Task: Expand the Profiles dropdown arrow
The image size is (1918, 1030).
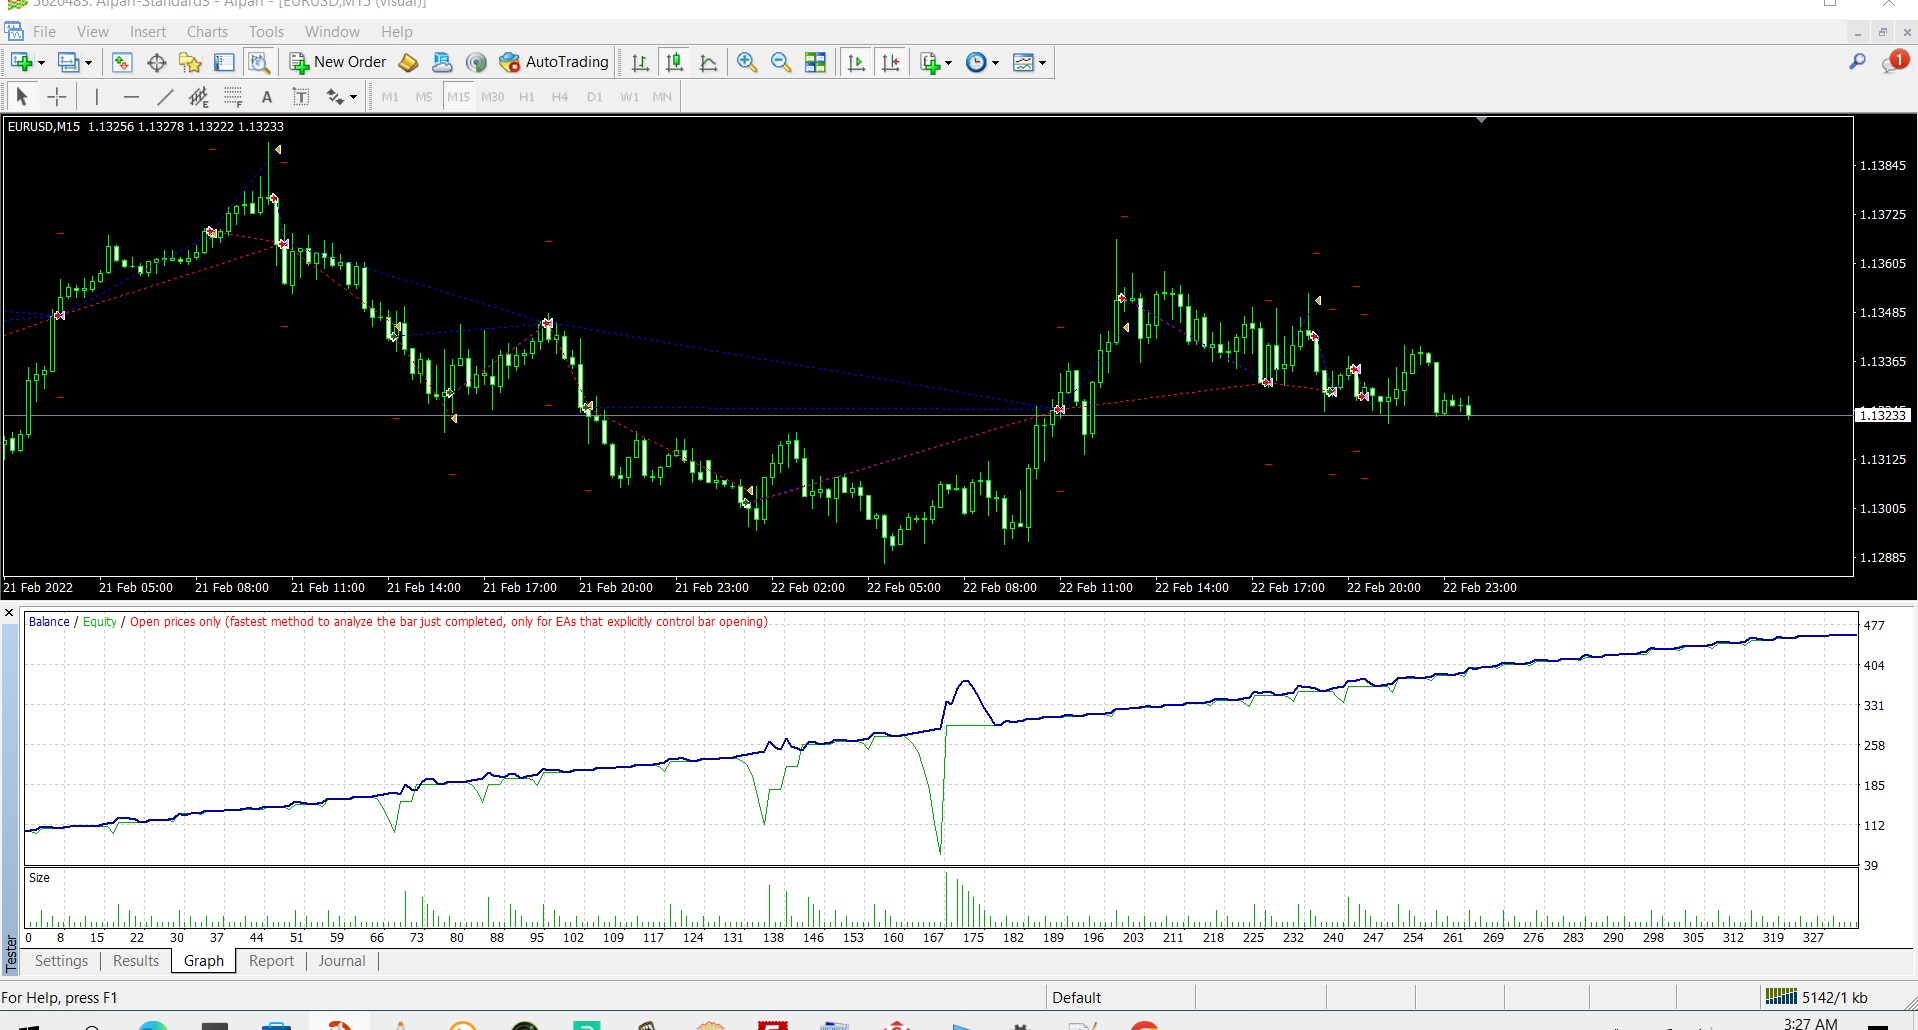Action: coord(88,63)
